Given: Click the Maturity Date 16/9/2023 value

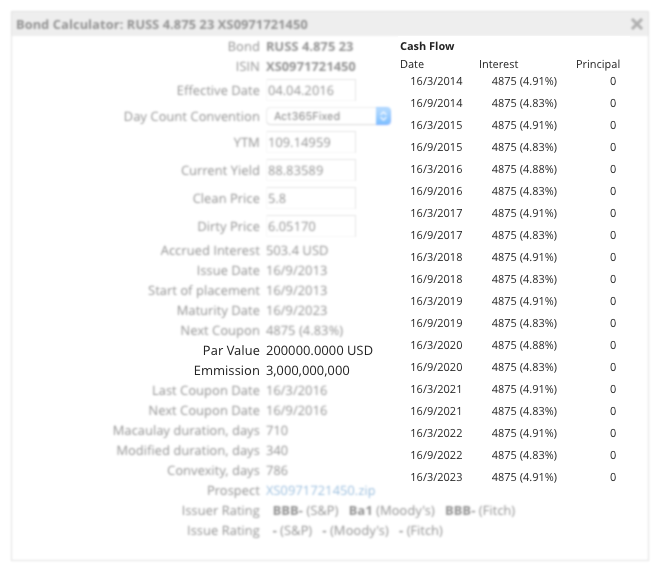Looking at the screenshot, I should click(296, 310).
